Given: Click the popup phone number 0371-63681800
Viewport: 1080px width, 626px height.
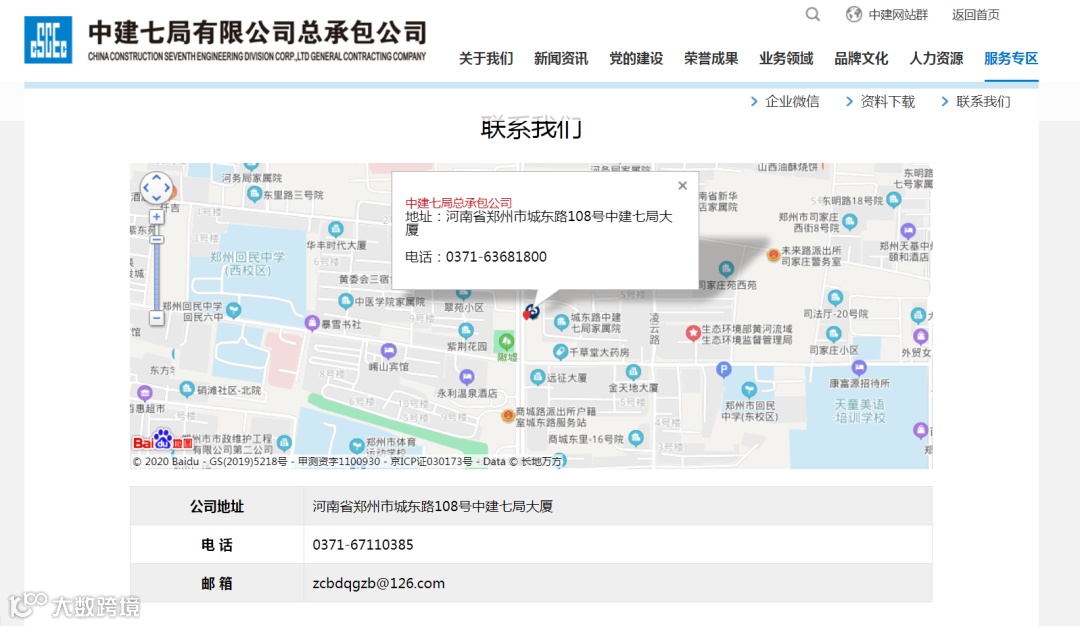Looking at the screenshot, I should click(x=496, y=257).
